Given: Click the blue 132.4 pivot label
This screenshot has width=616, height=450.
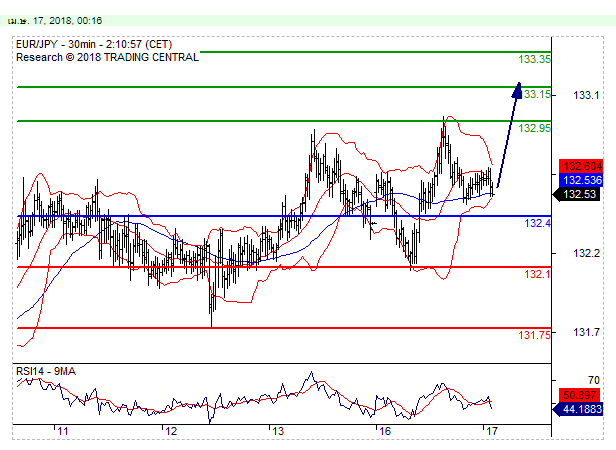Looking at the screenshot, I should click(537, 223).
